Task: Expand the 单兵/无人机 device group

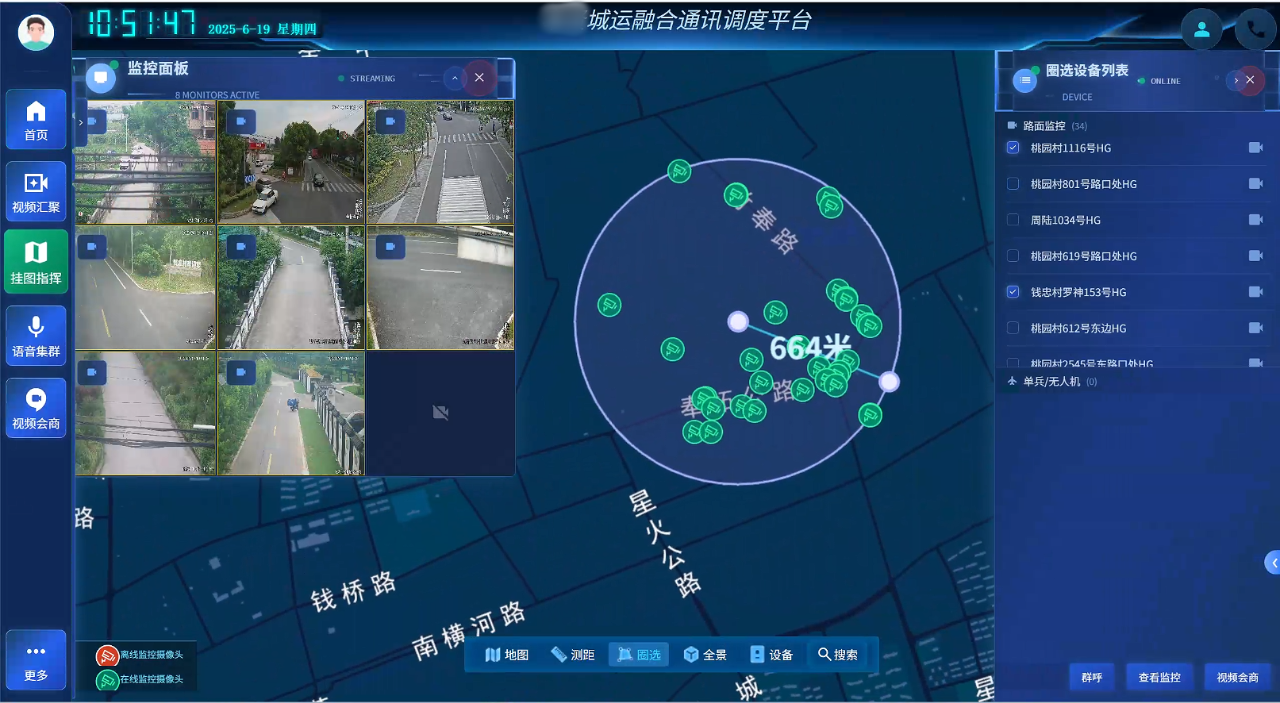Action: click(x=1050, y=382)
